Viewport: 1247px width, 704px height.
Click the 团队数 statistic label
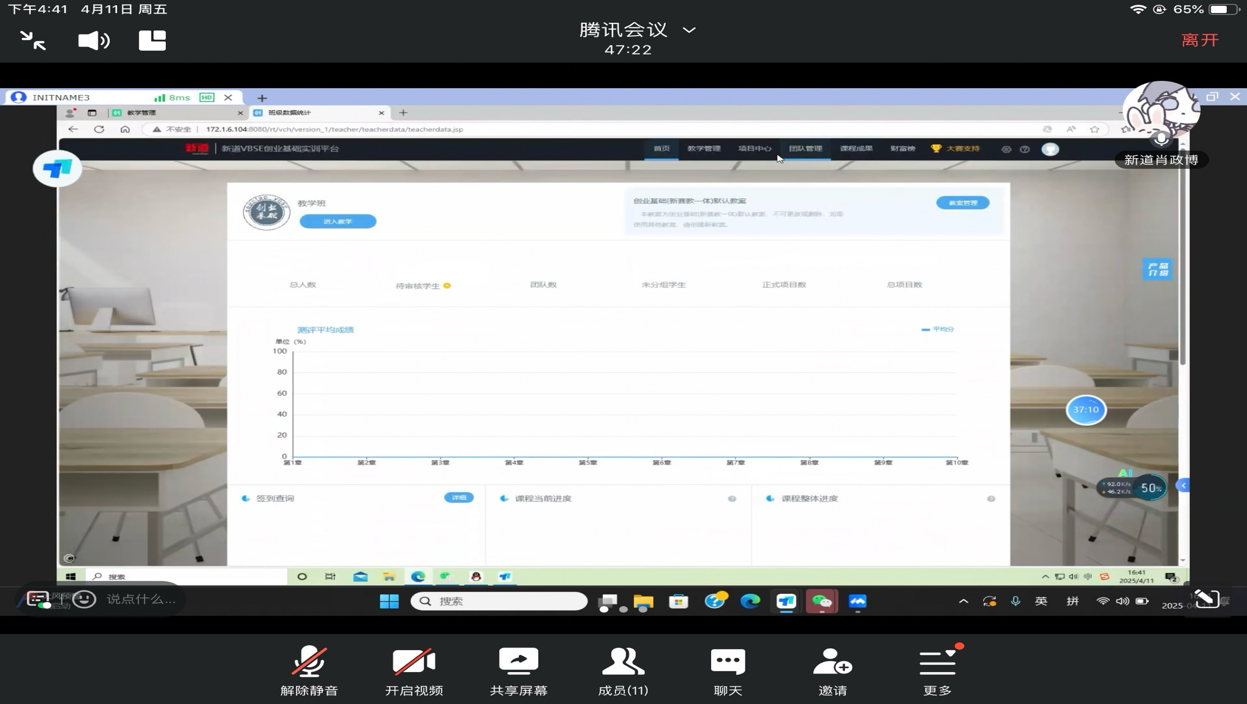pyautogui.click(x=543, y=285)
